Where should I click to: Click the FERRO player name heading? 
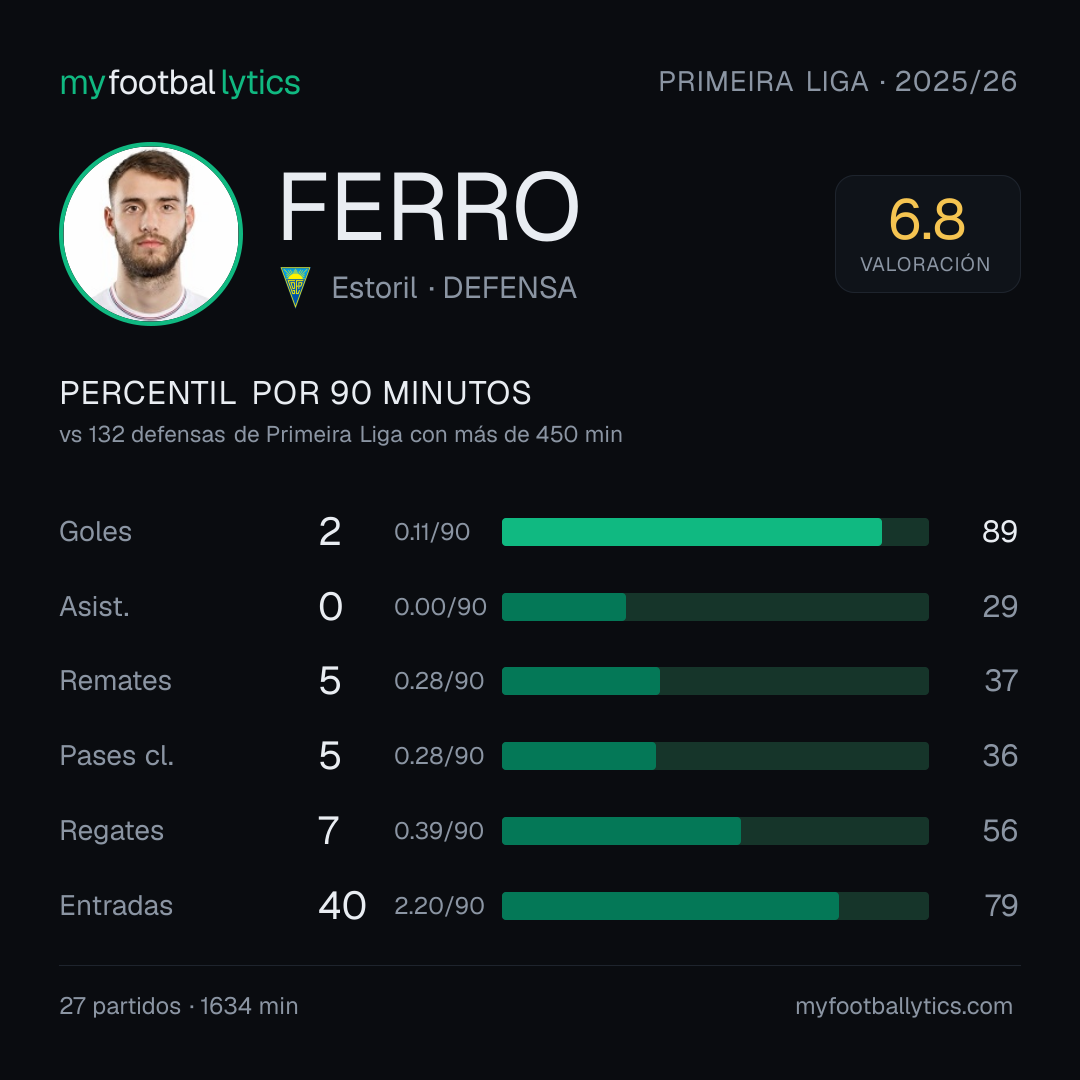point(428,207)
